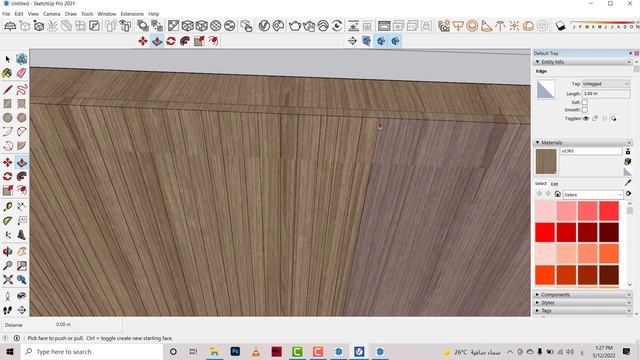Select the Offset tool in left toolbar
This screenshot has width=640, height=360.
[21, 190]
